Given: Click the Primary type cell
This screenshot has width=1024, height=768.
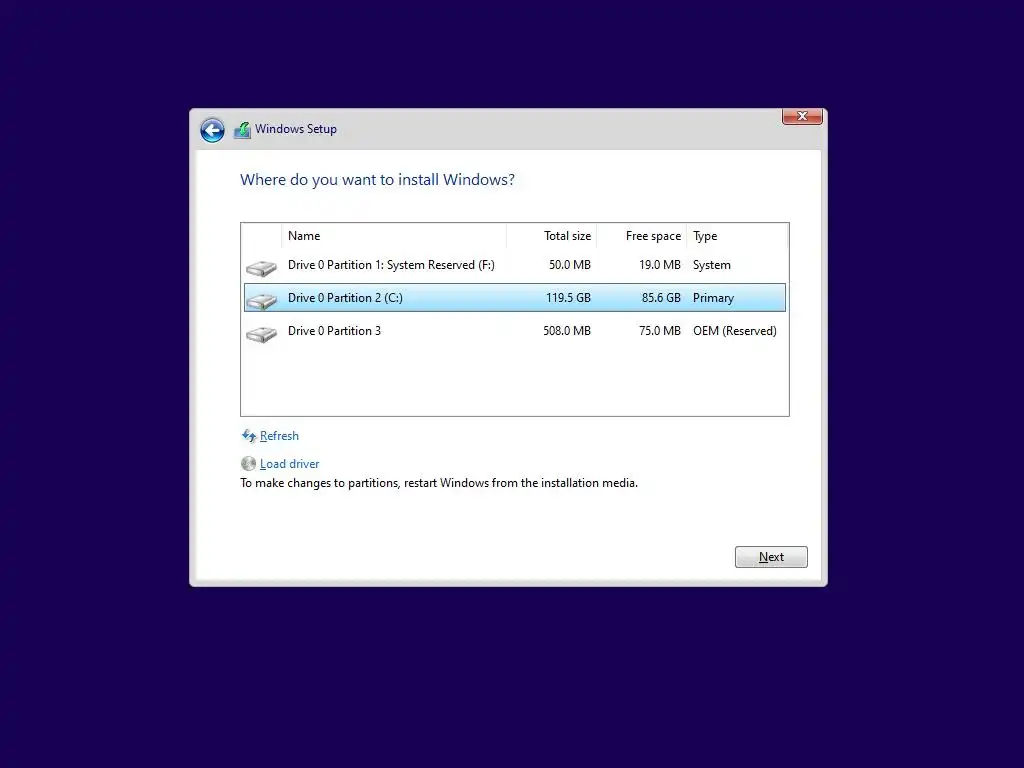Looking at the screenshot, I should tap(713, 298).
